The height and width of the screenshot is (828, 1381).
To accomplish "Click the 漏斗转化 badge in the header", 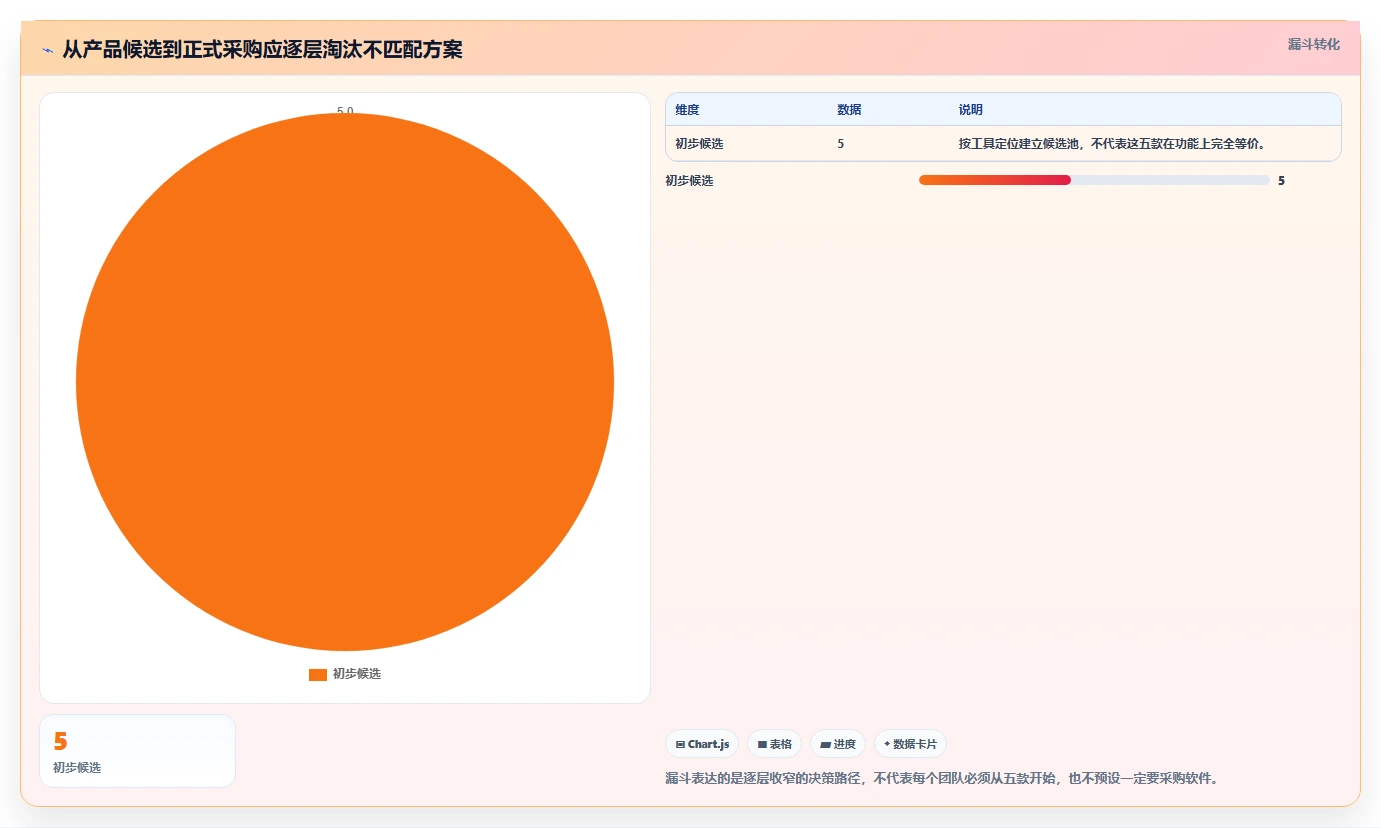I will click(1313, 44).
